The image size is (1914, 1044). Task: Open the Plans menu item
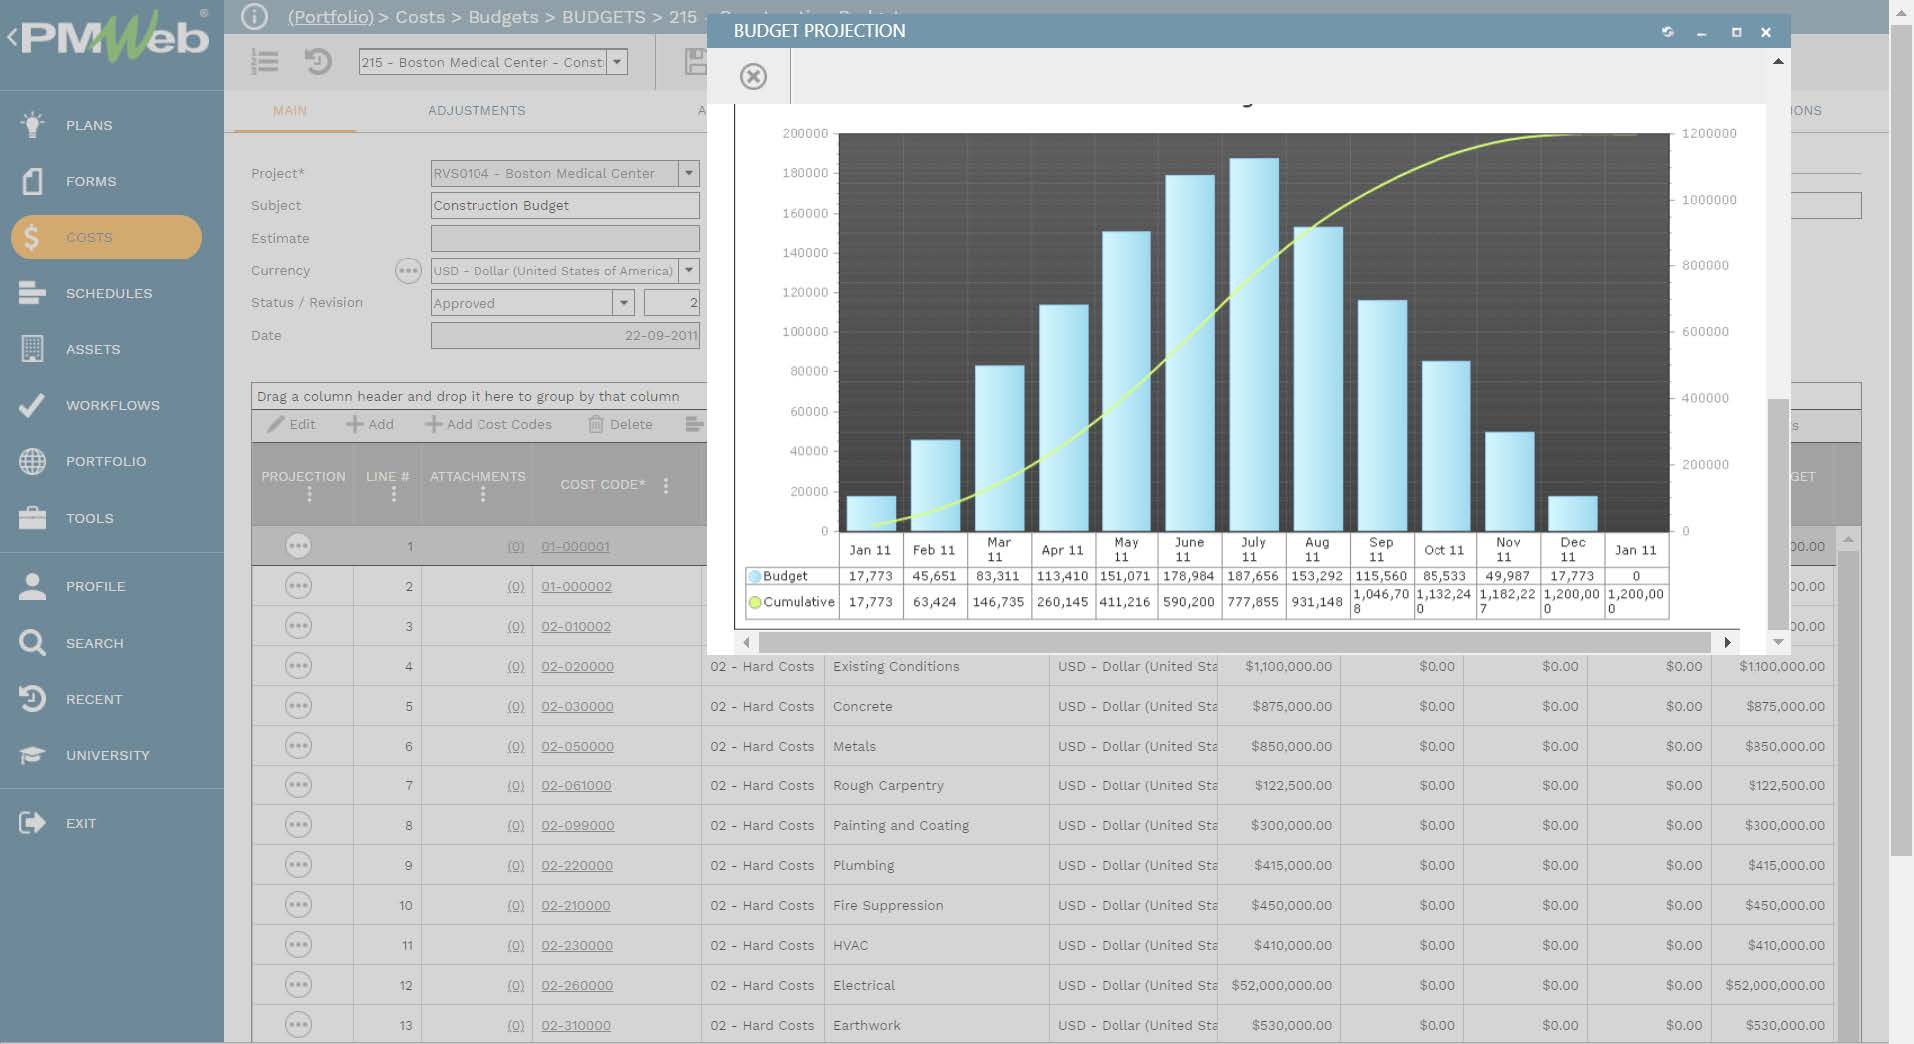89,125
